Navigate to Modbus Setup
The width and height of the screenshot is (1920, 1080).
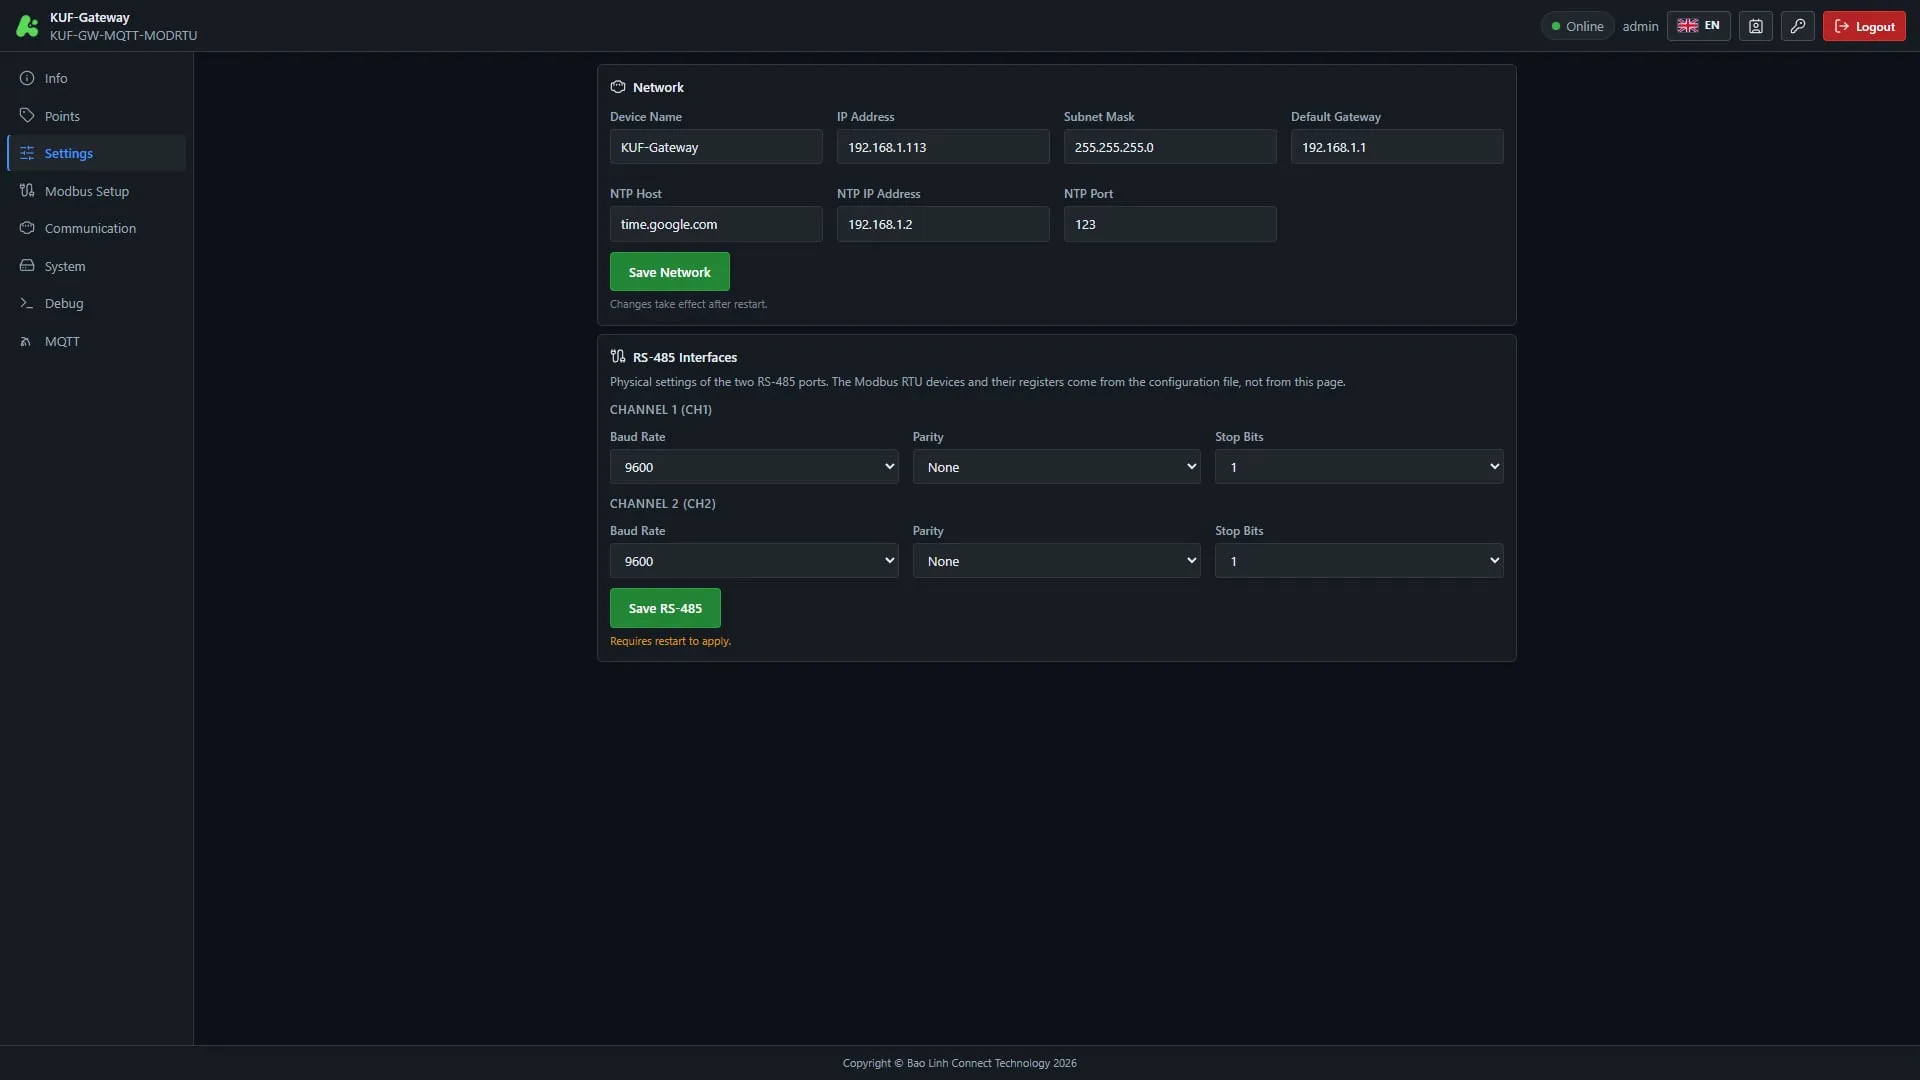[96, 191]
